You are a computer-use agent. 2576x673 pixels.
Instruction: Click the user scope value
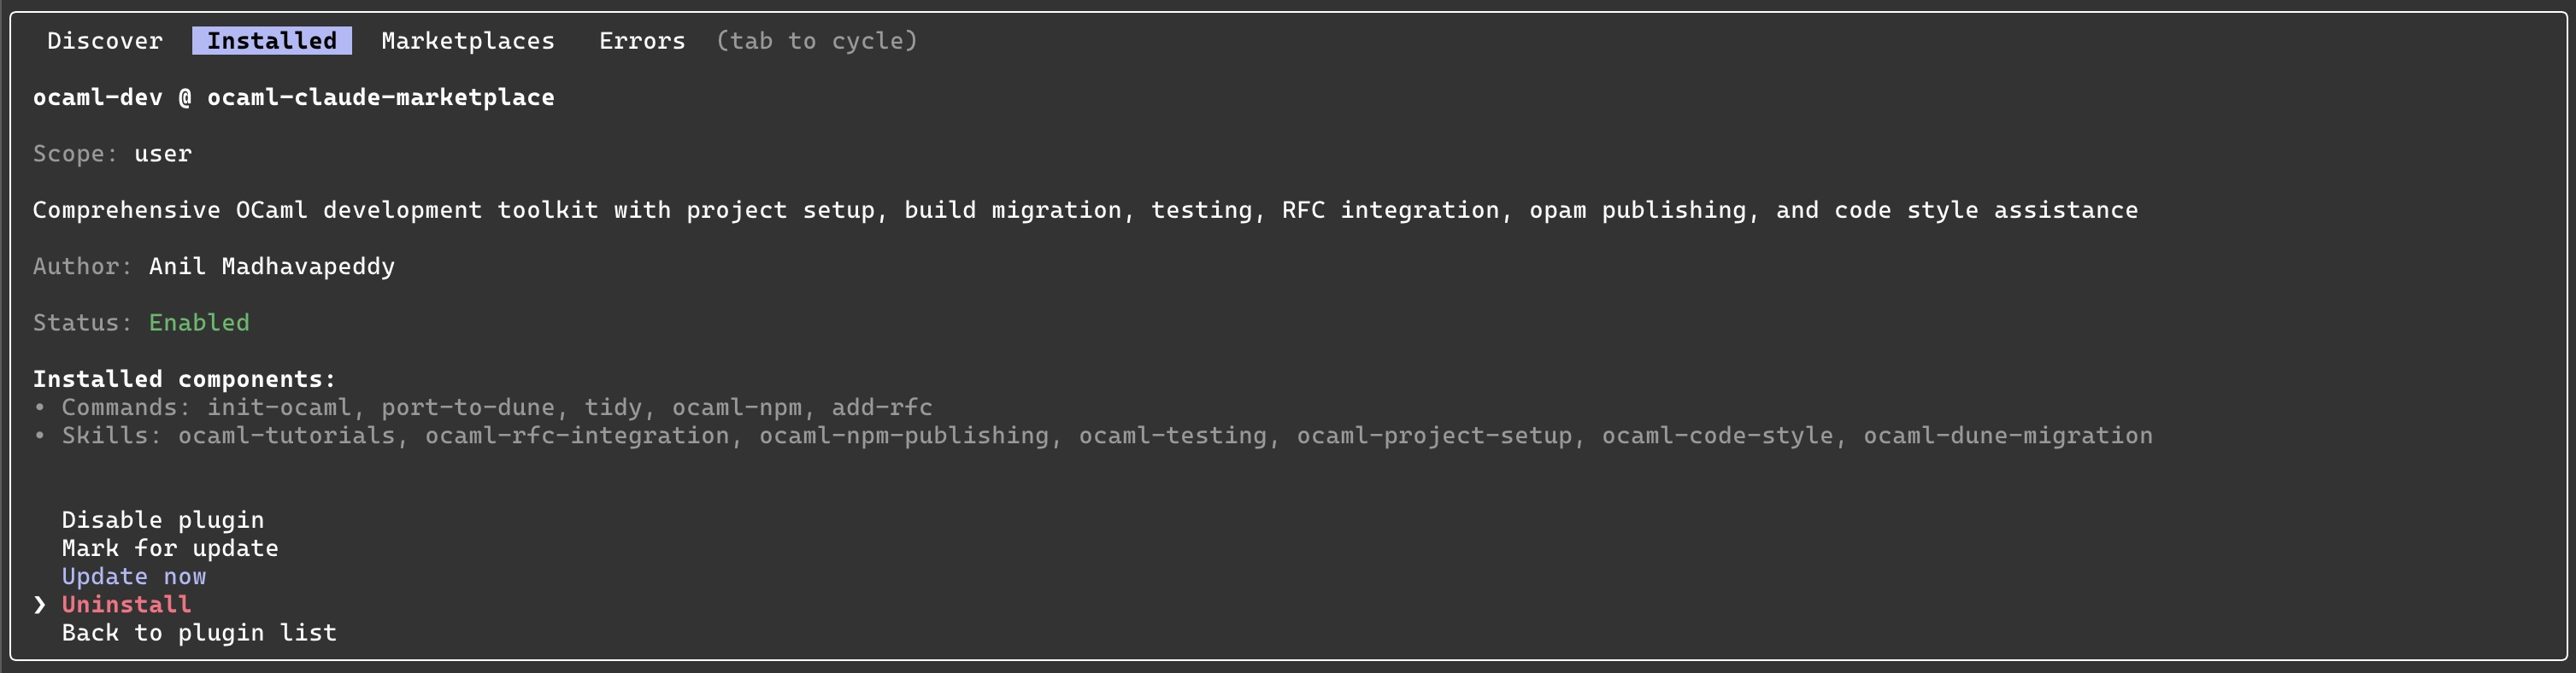(x=163, y=153)
